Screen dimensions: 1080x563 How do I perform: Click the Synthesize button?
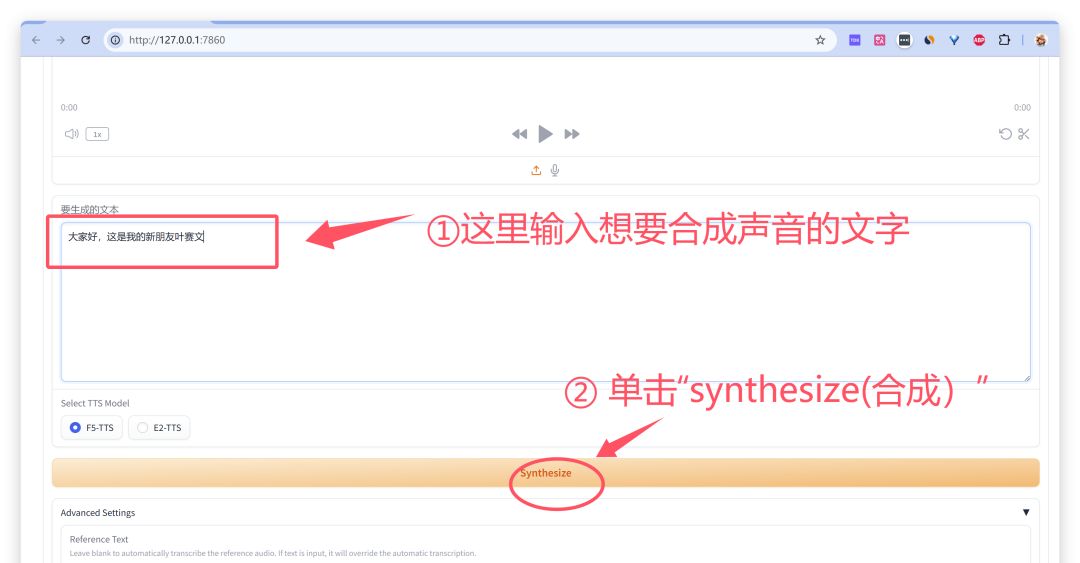click(x=546, y=473)
